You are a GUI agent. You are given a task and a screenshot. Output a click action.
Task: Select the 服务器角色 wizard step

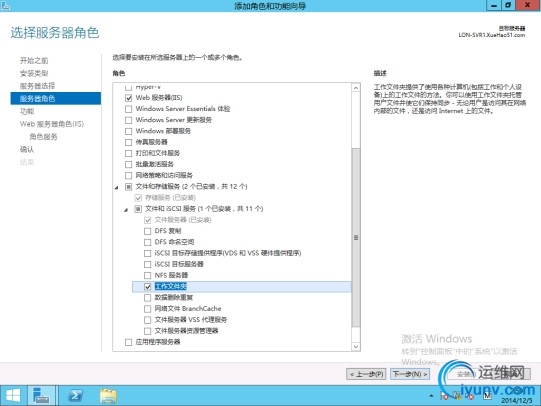[x=56, y=99]
